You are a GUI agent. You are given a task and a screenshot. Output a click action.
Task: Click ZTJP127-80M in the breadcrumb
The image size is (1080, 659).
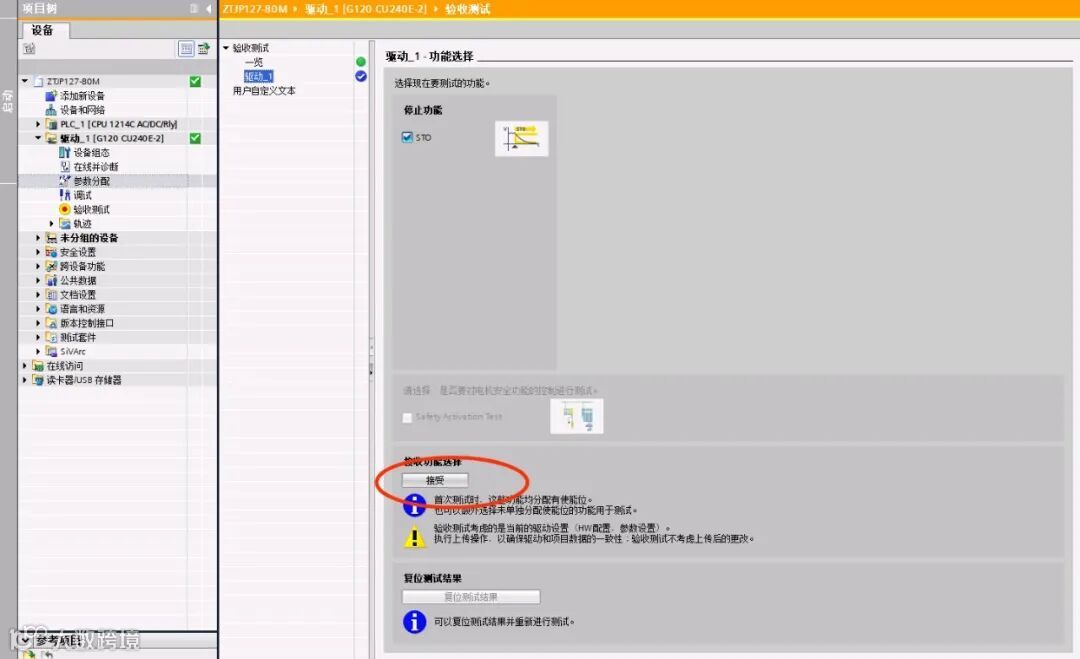coord(254,9)
